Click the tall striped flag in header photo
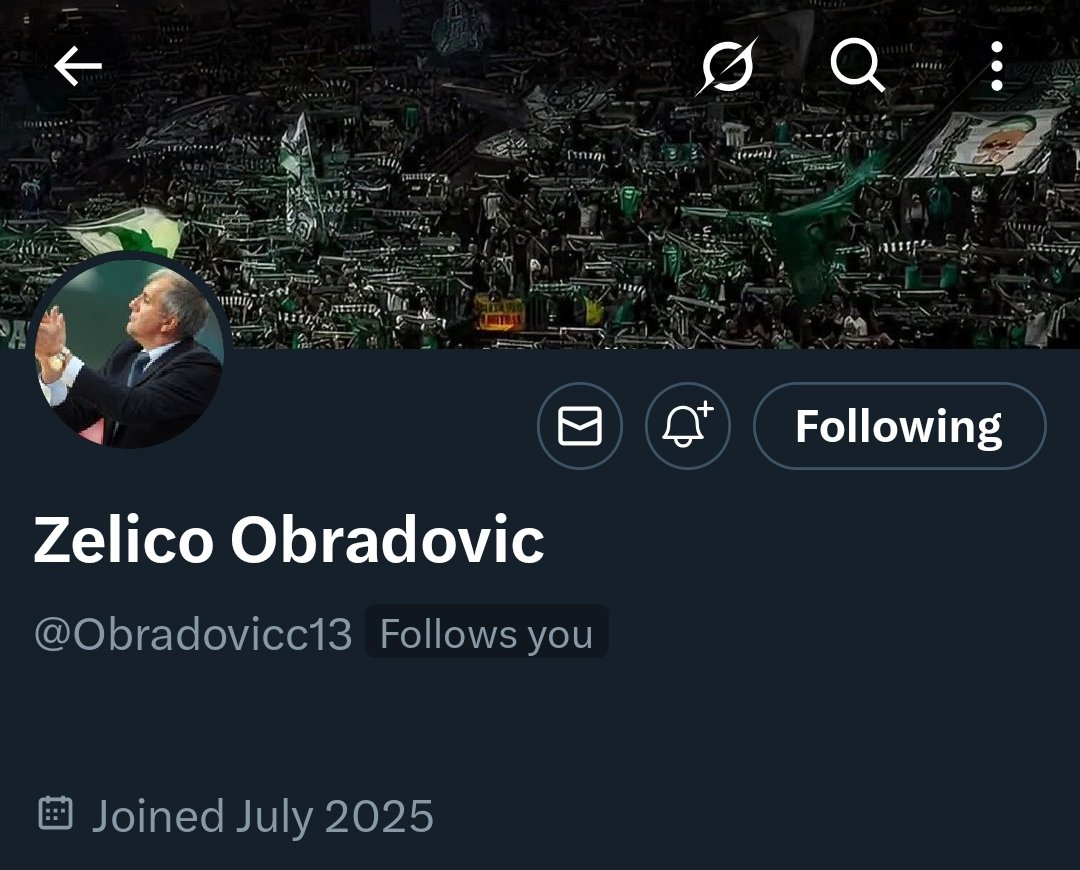Viewport: 1080px width, 870px height. click(301, 180)
